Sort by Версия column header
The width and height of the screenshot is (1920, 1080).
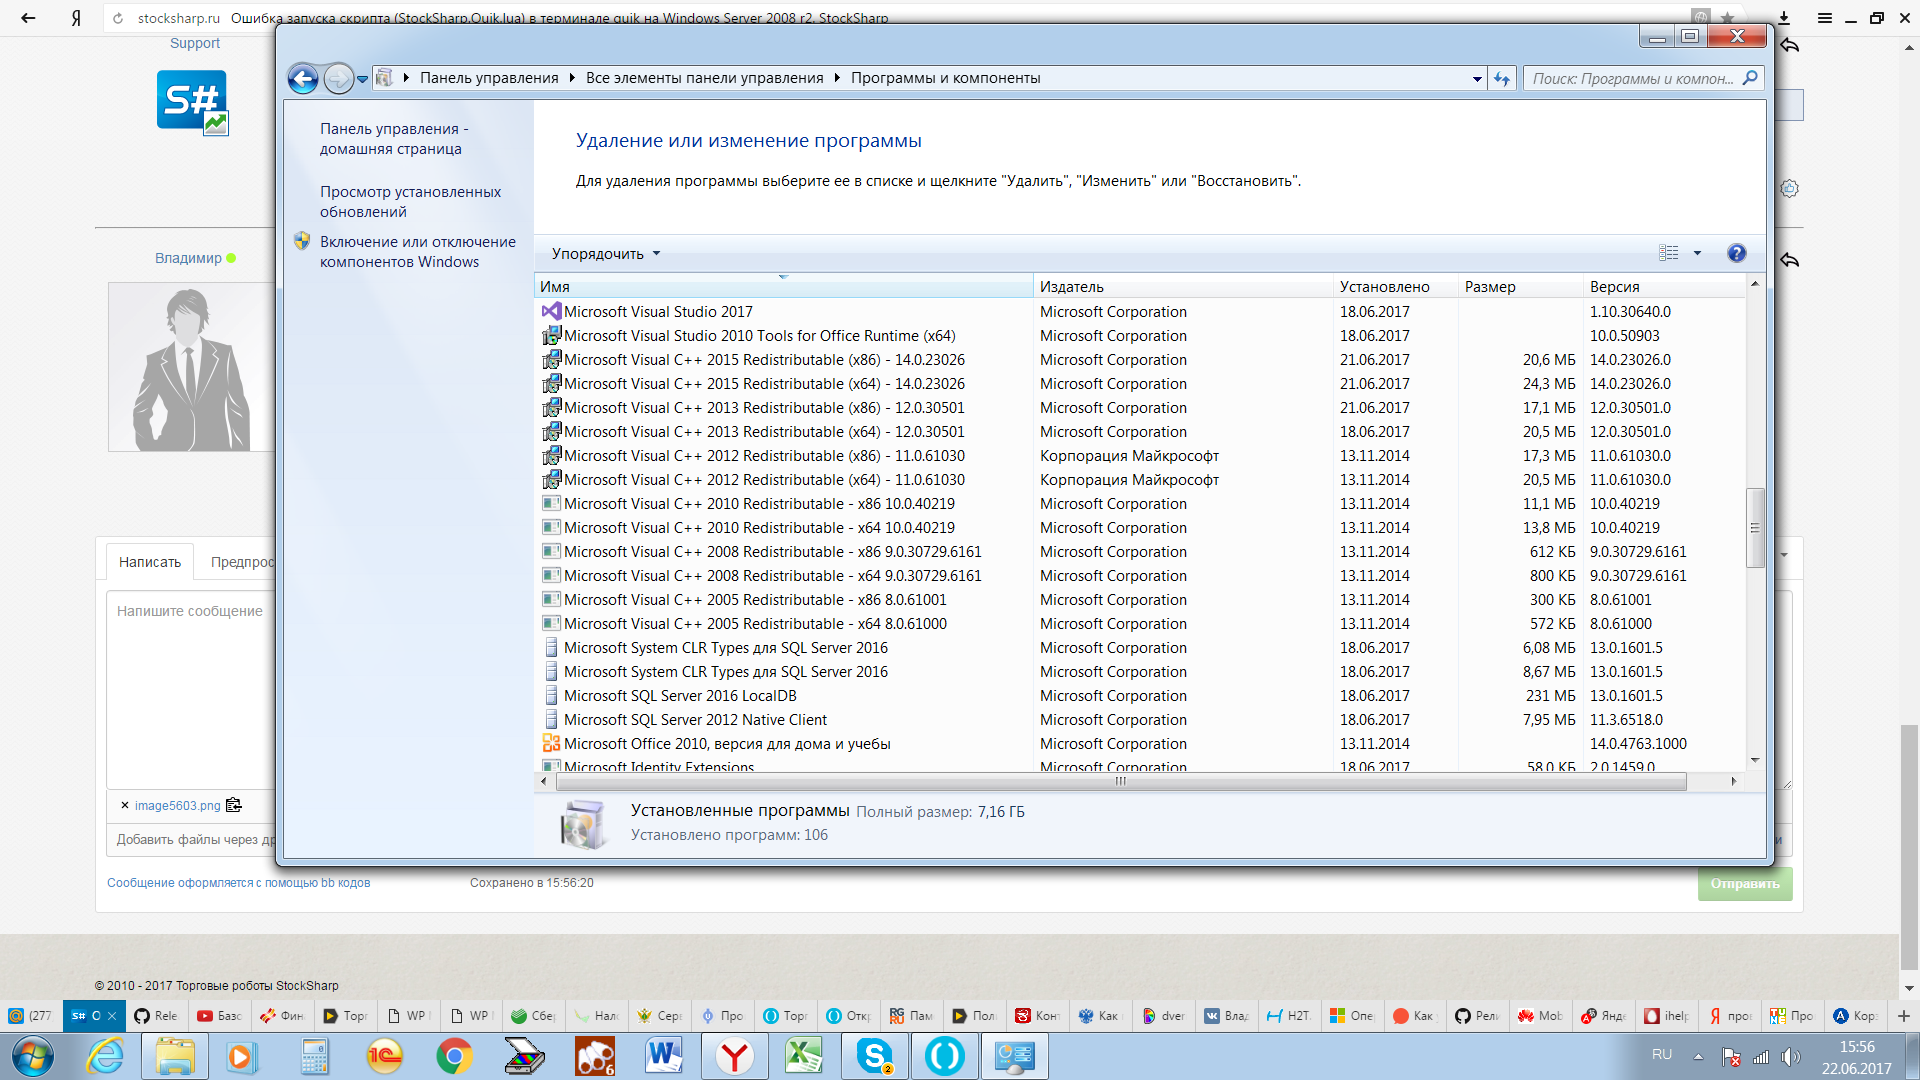(1664, 287)
